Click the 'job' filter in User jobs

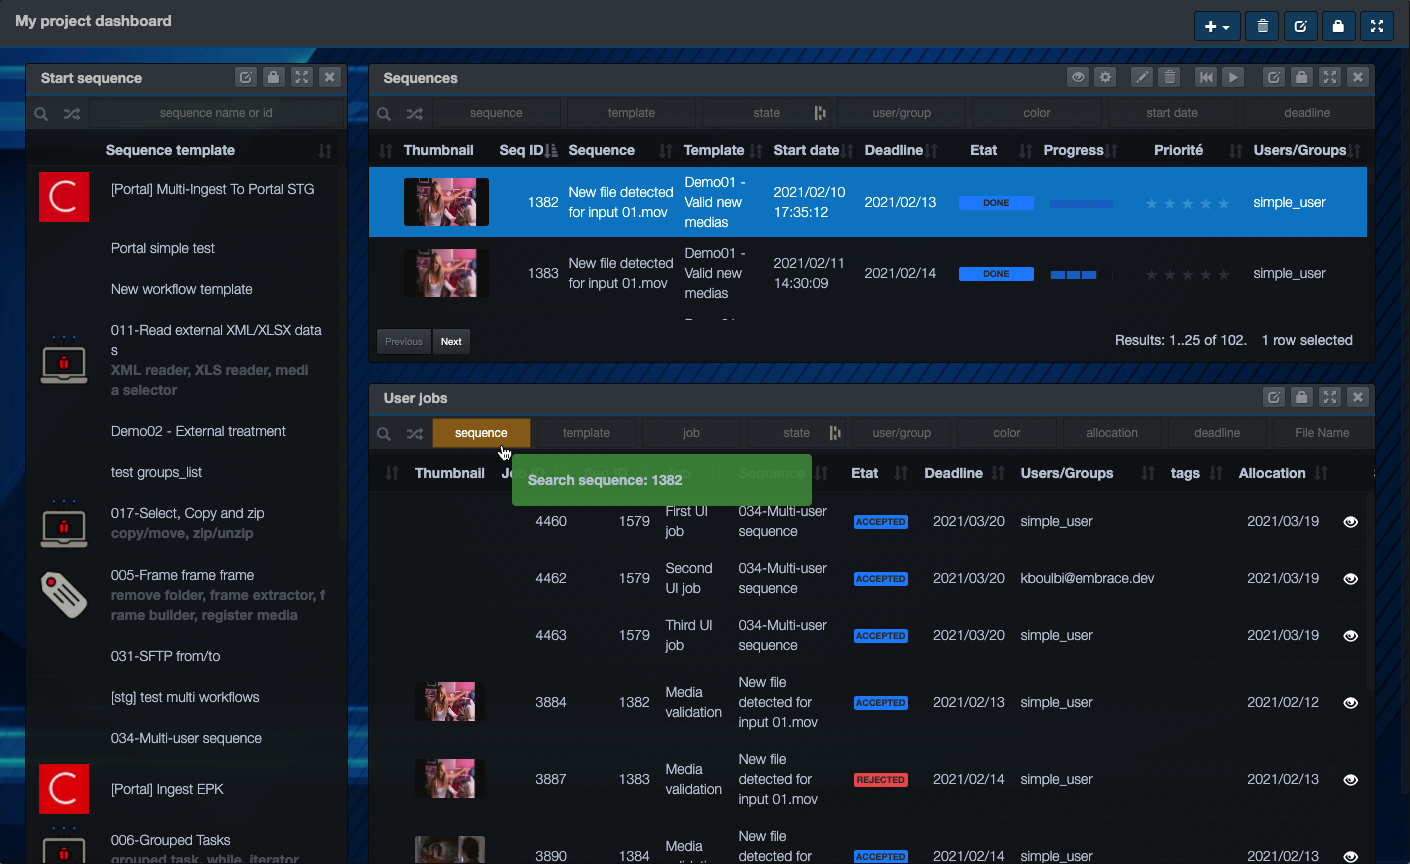click(x=691, y=433)
